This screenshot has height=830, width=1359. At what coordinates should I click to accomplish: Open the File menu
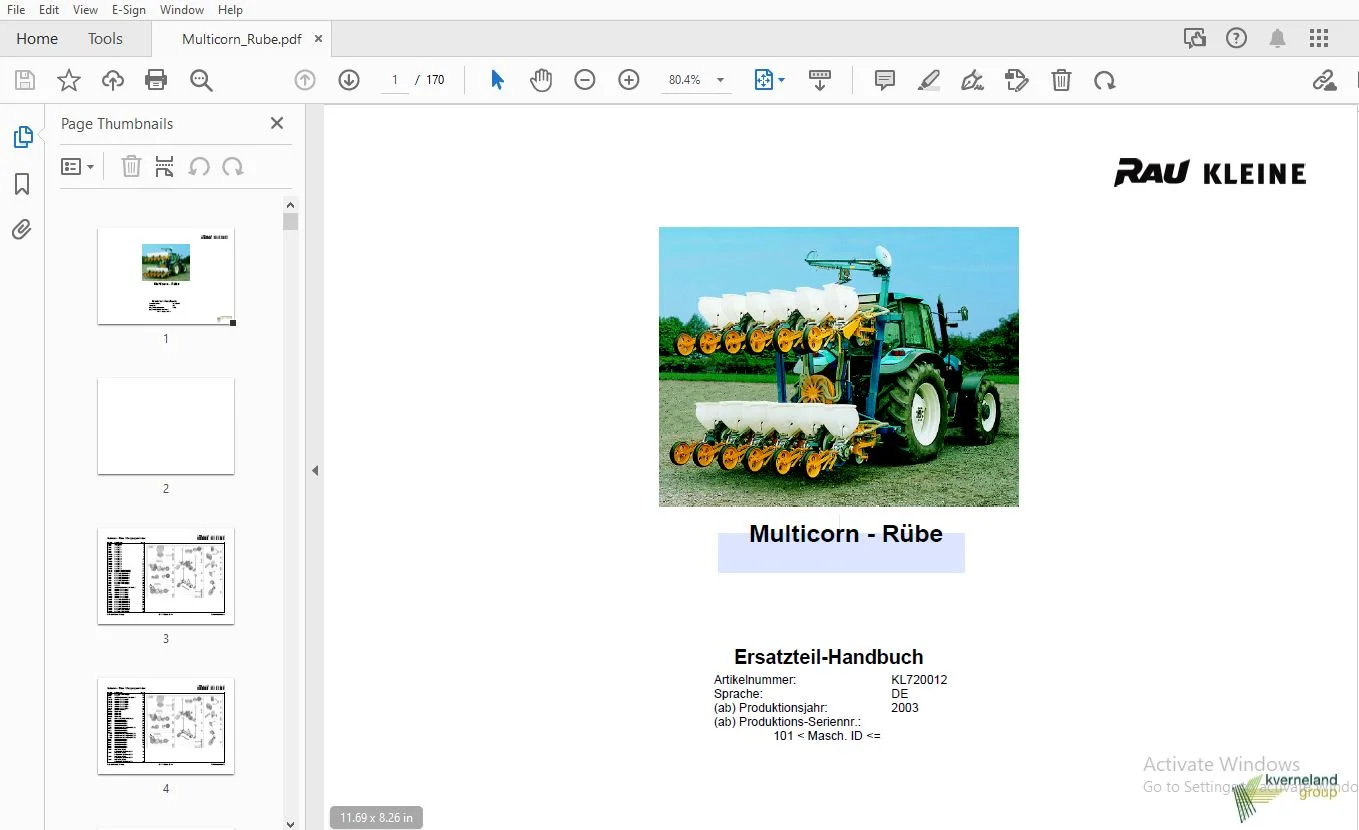[x=16, y=10]
